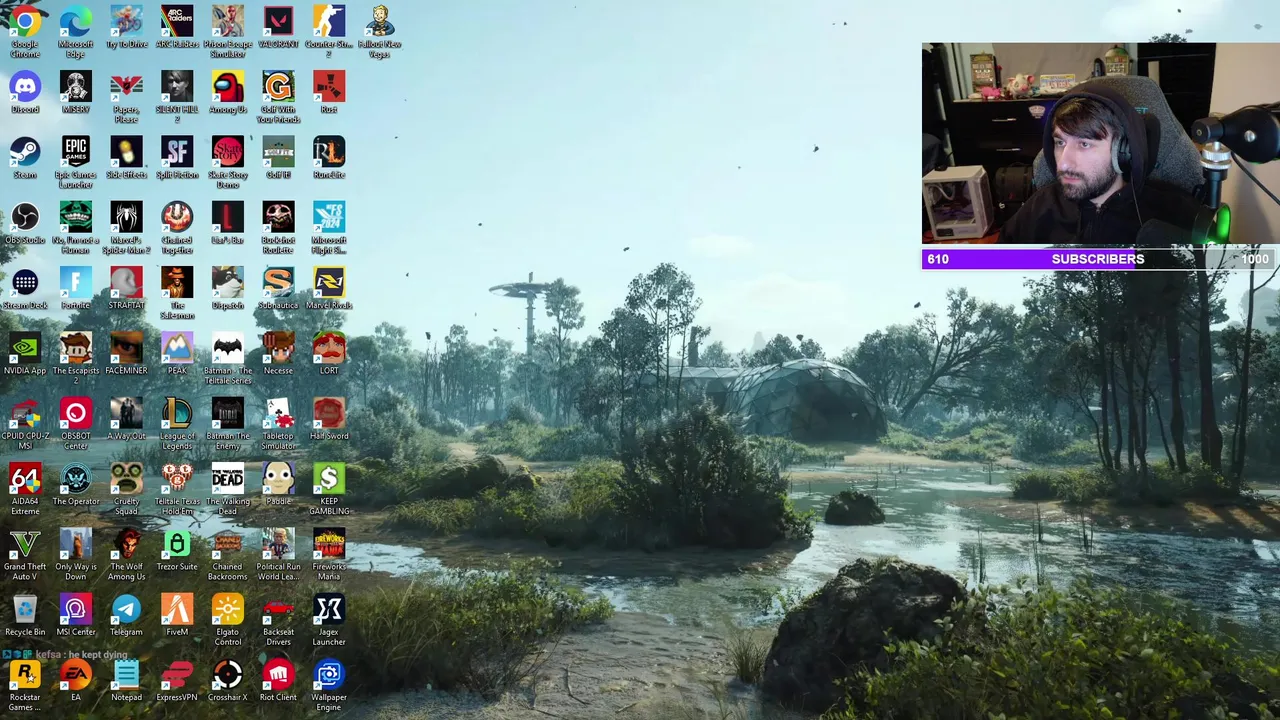Open the ARC Raiders shortcut
1280x720 pixels.
click(177, 27)
